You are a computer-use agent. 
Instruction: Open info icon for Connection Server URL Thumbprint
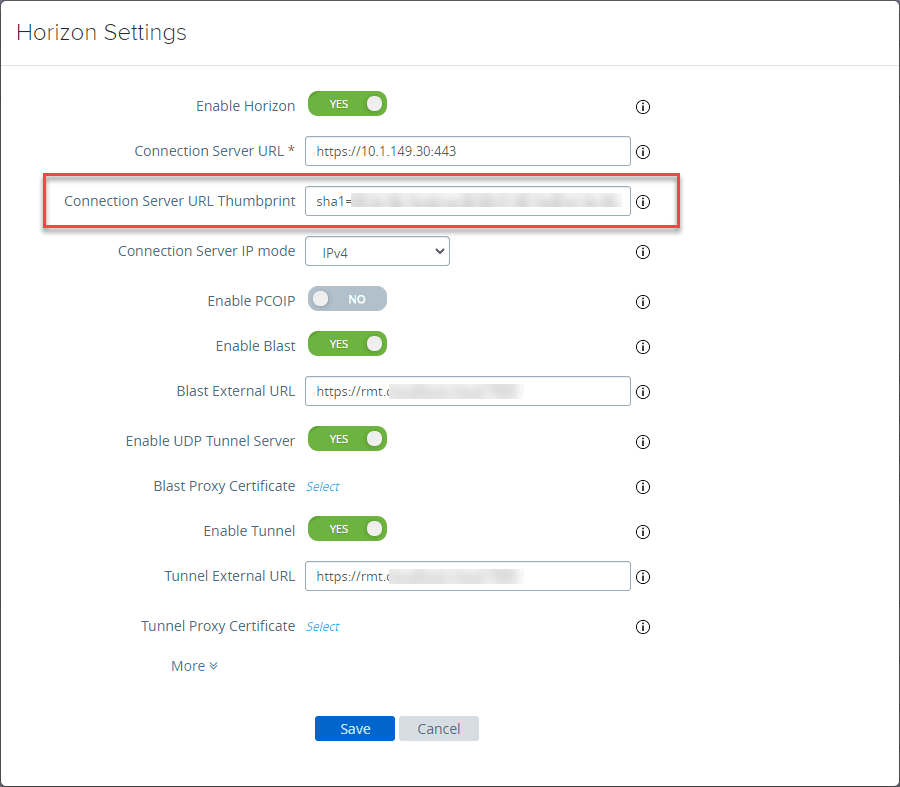(643, 202)
